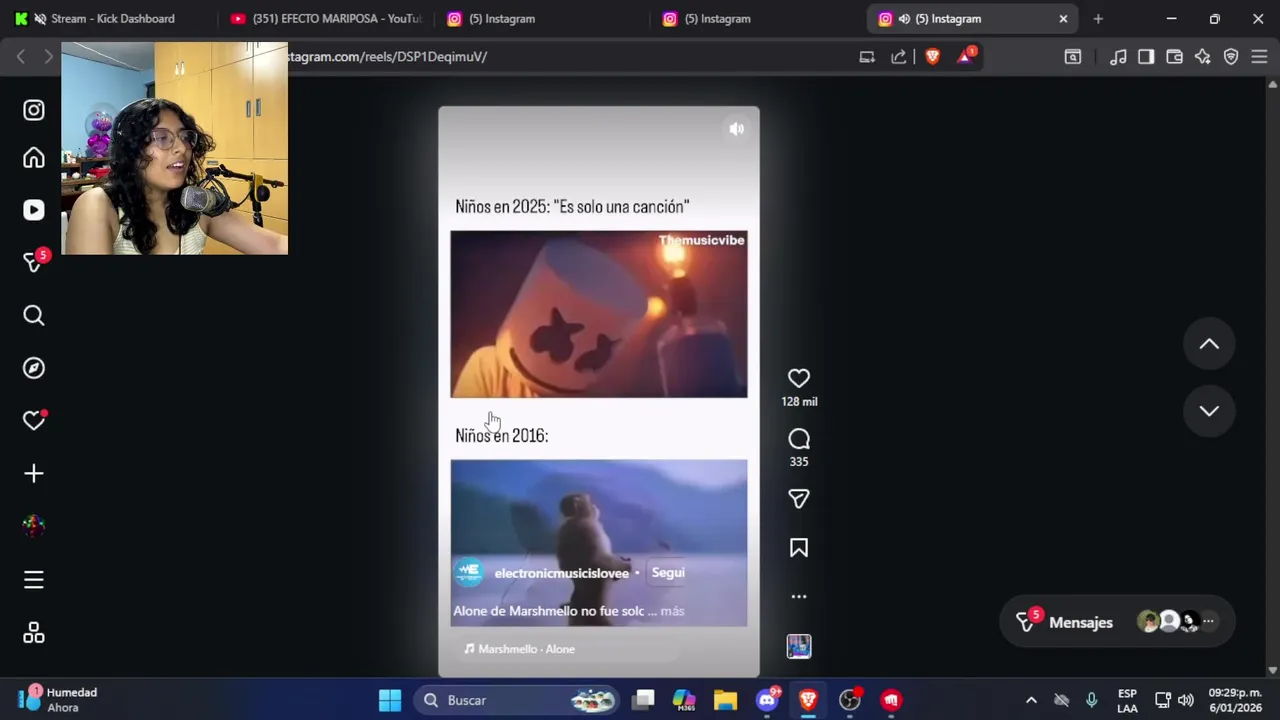1280x720 pixels.
Task: Open Brave Rewards triangle icon
Action: coord(965,57)
